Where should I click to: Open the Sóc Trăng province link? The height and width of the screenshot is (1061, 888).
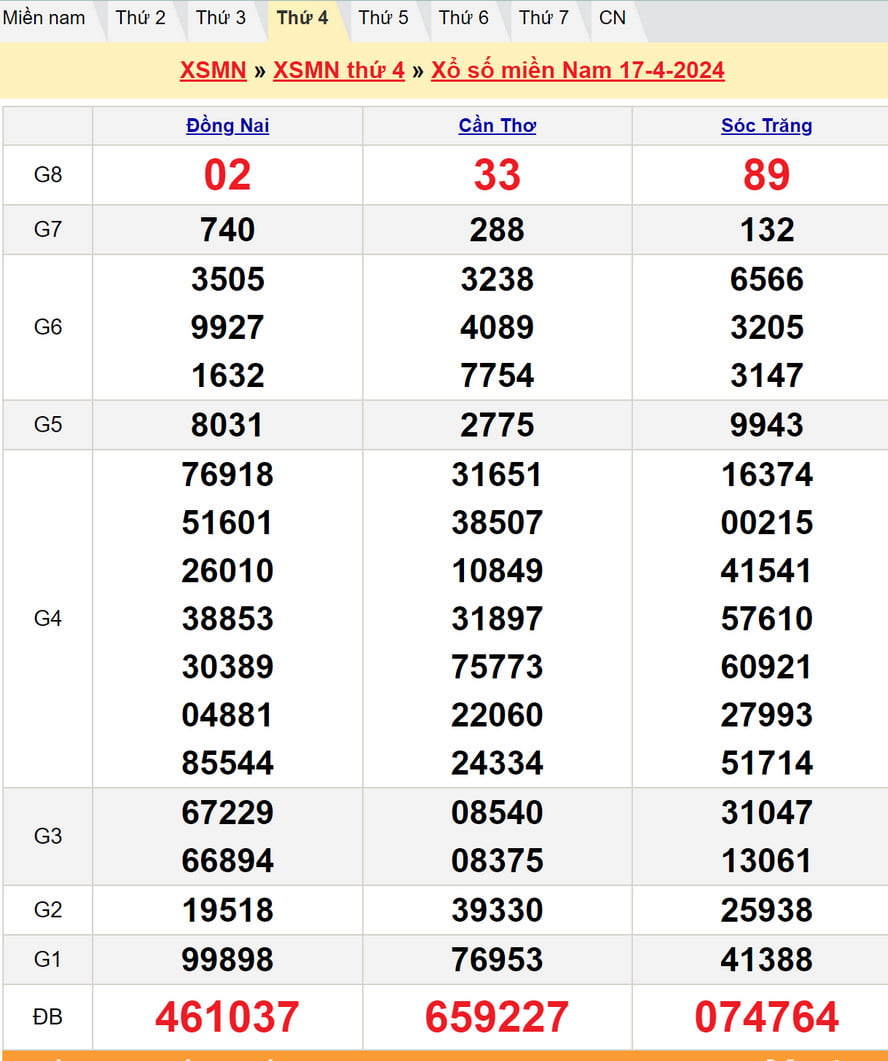(x=766, y=126)
